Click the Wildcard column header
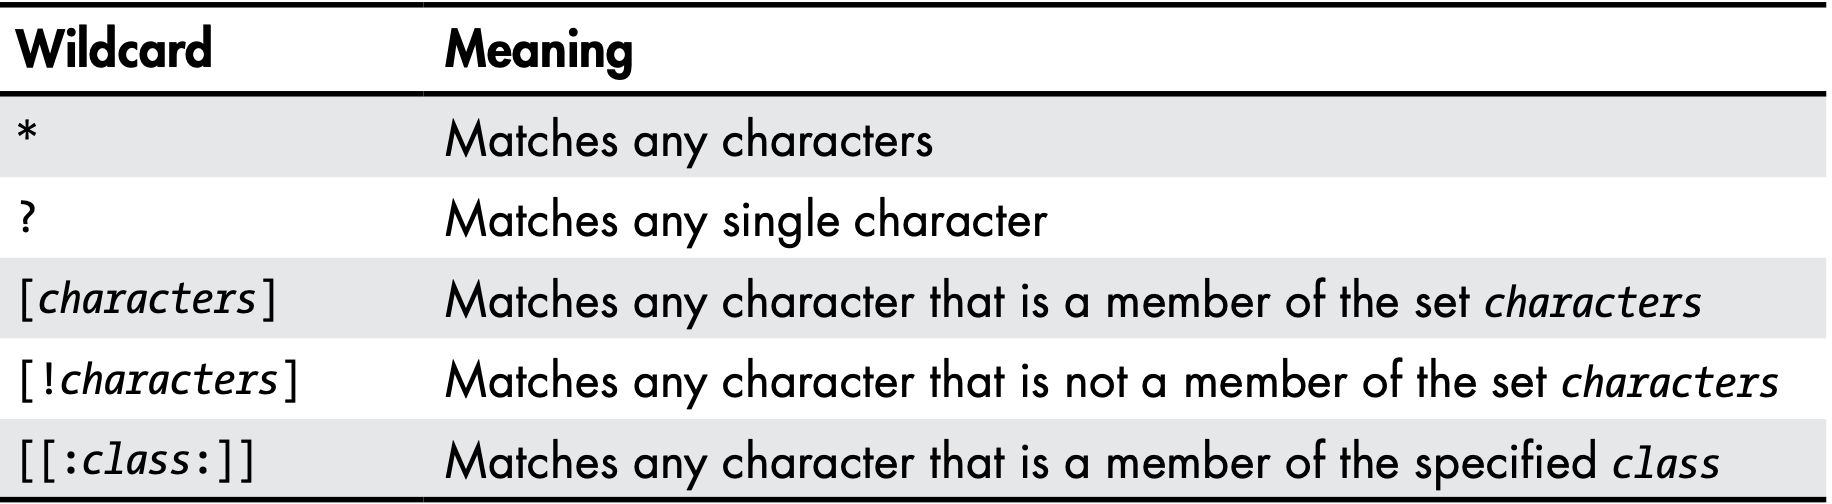The height and width of the screenshot is (504, 1832). [116, 49]
